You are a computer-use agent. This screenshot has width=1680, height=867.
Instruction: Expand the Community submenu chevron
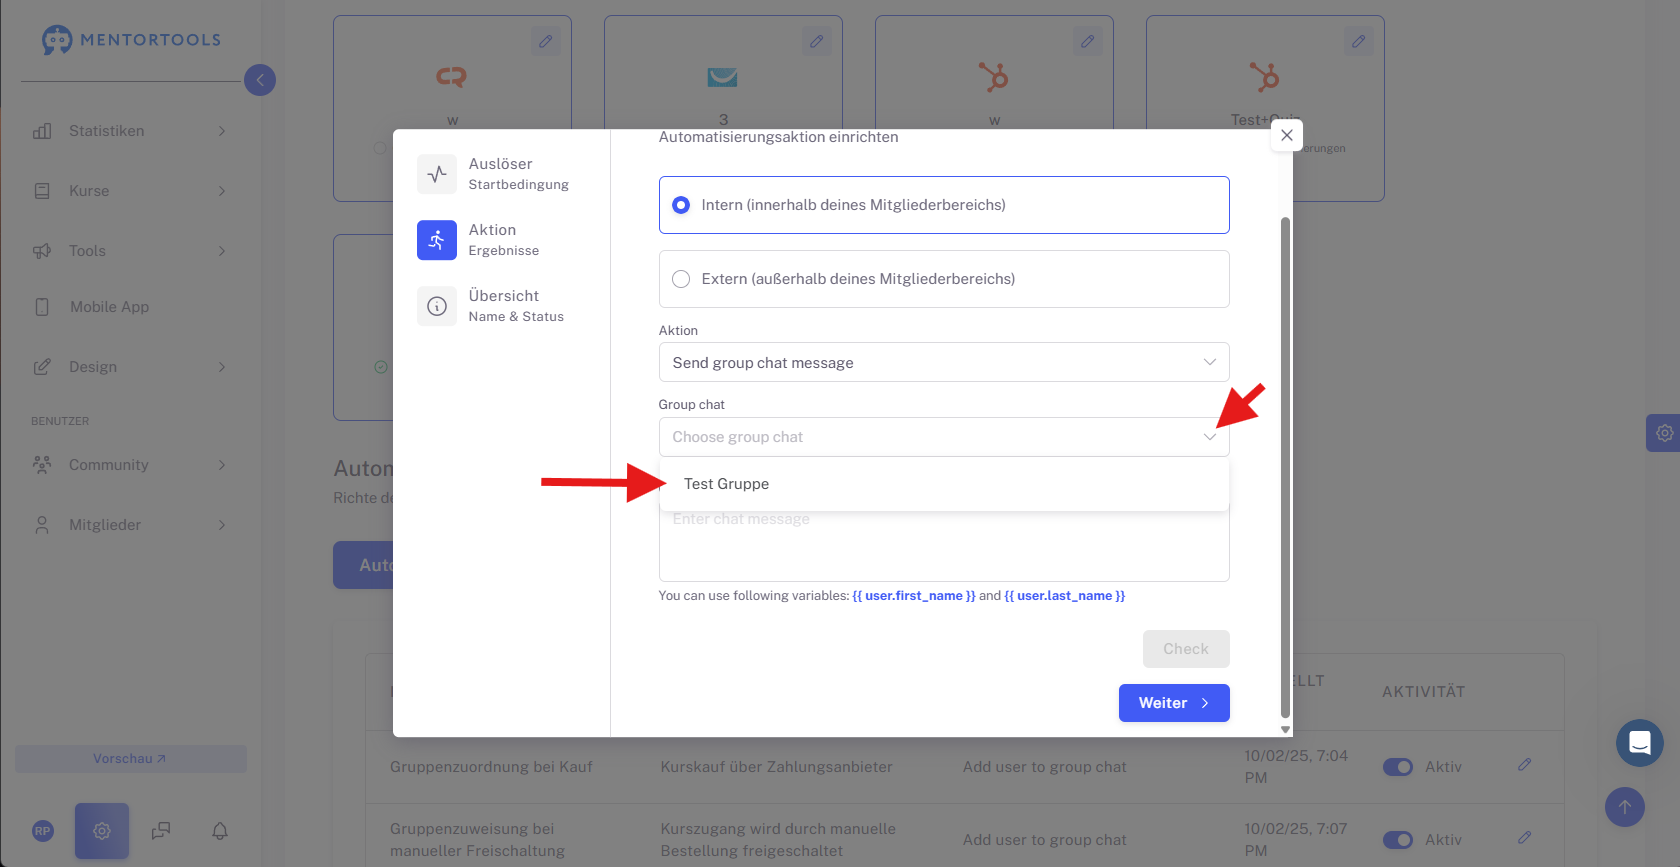(x=222, y=465)
